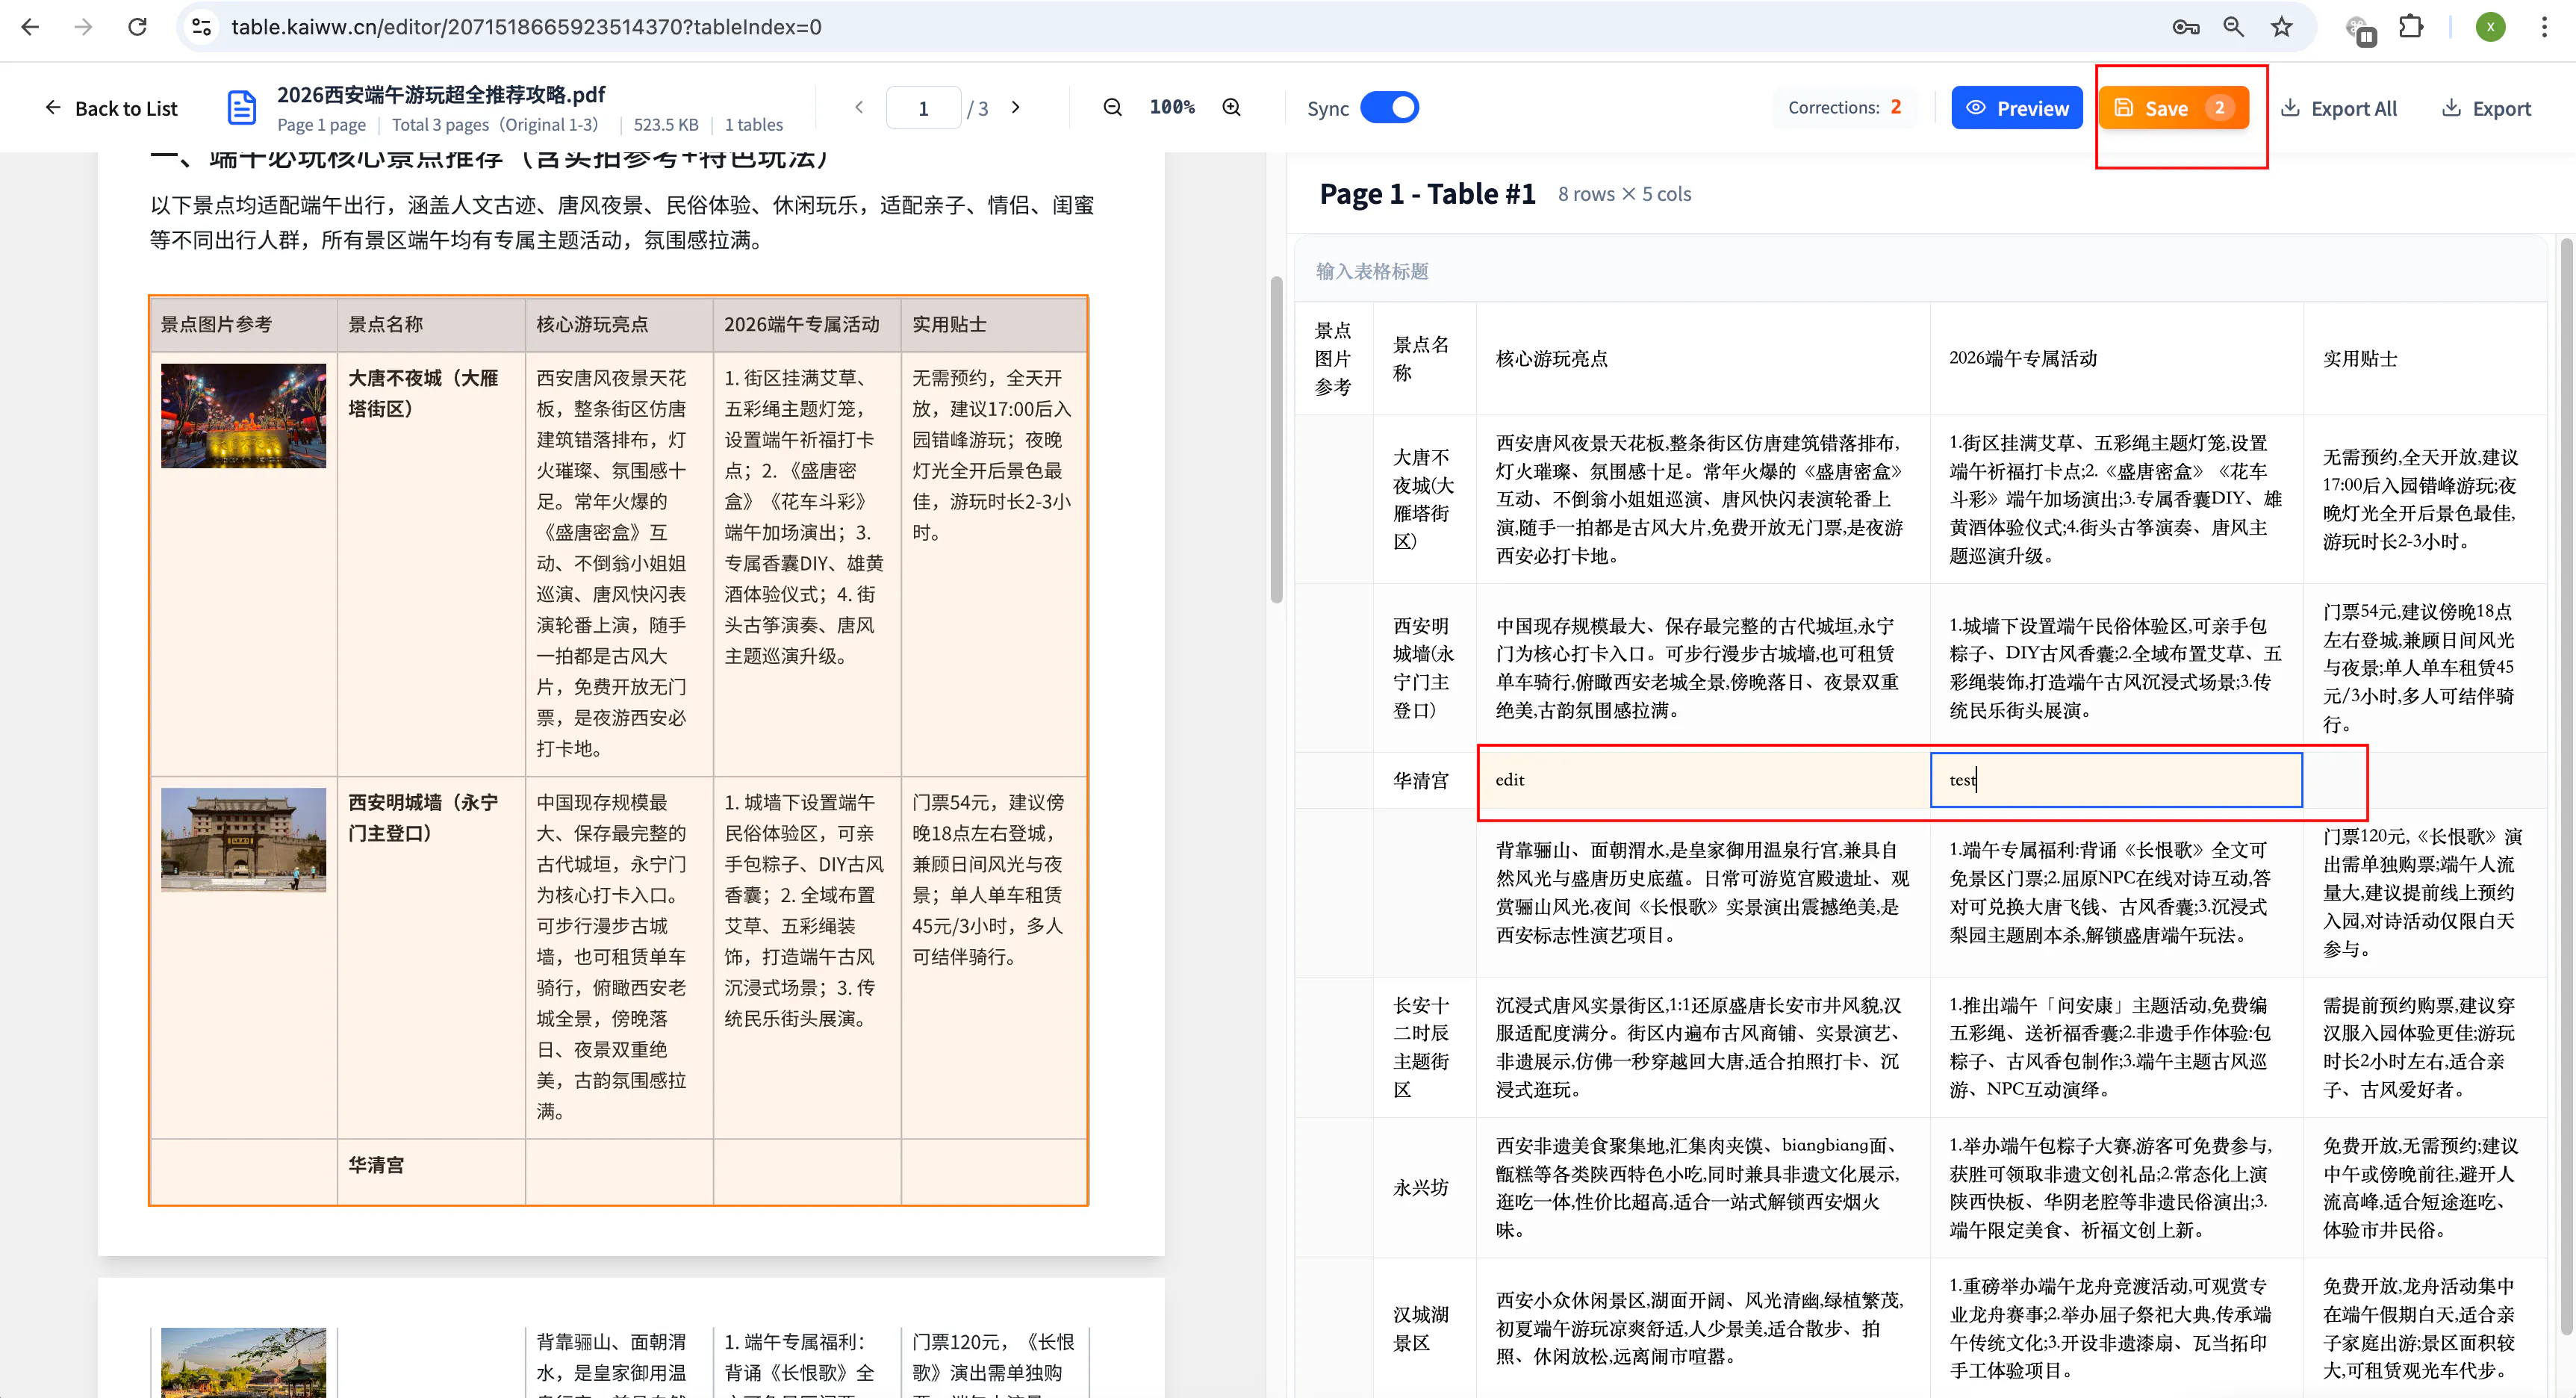Click the active cell containing 'test'

pos(2116,780)
